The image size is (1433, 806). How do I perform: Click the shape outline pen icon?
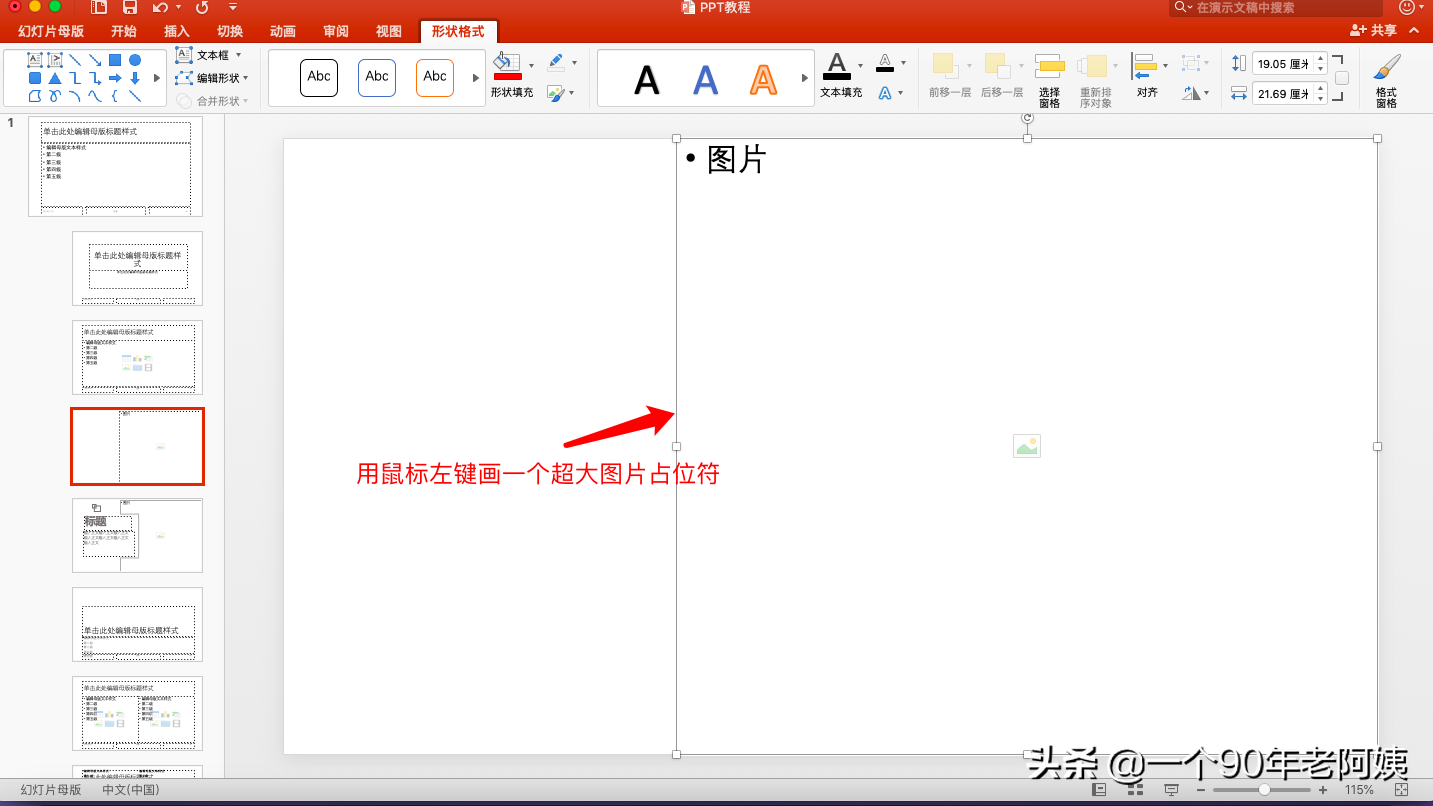coord(556,62)
